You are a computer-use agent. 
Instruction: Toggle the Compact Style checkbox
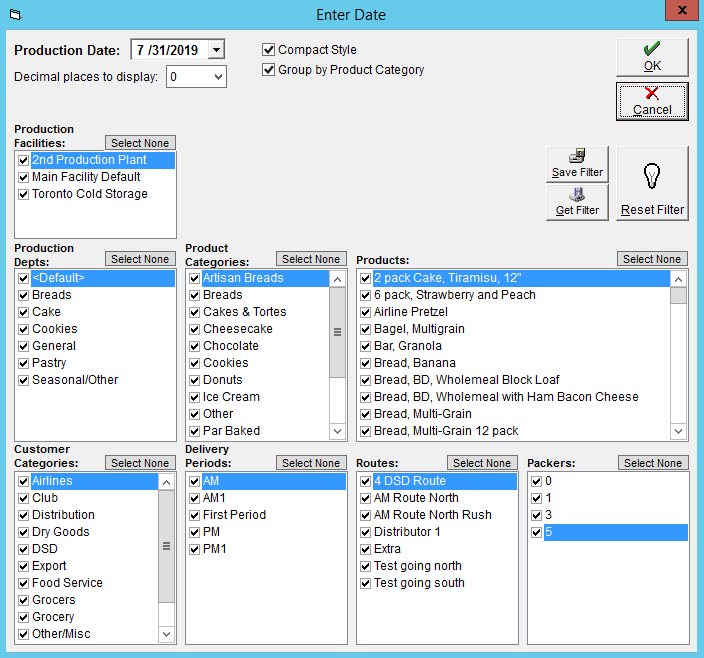pyautogui.click(x=268, y=49)
